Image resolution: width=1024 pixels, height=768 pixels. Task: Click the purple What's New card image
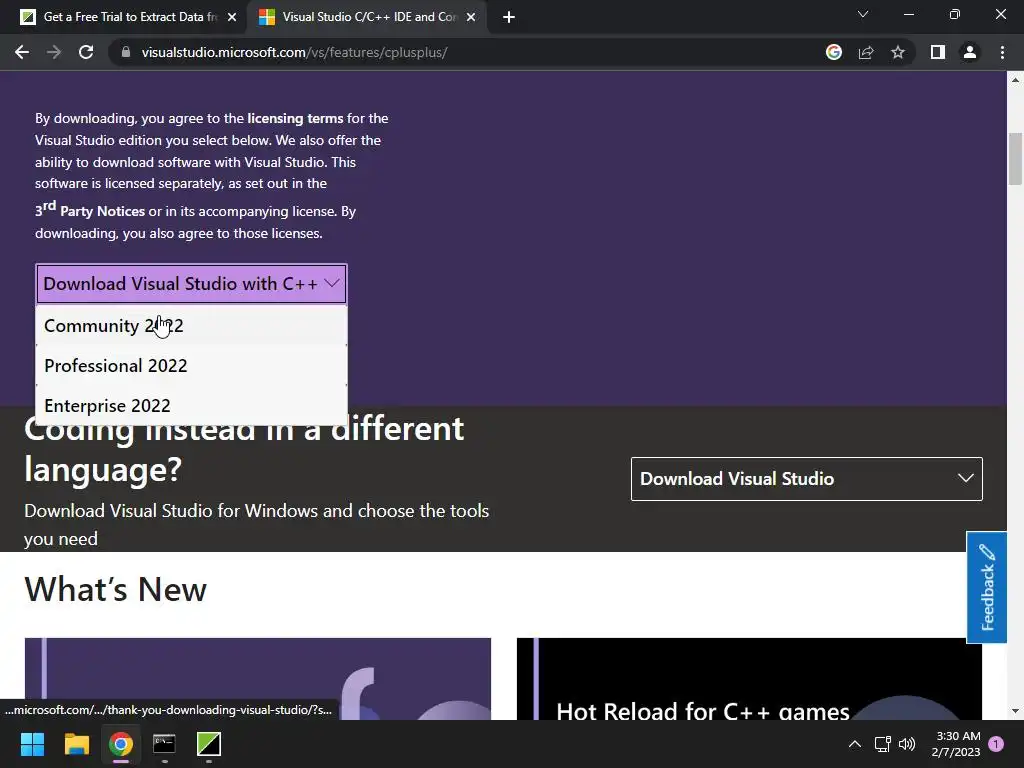pos(258,679)
